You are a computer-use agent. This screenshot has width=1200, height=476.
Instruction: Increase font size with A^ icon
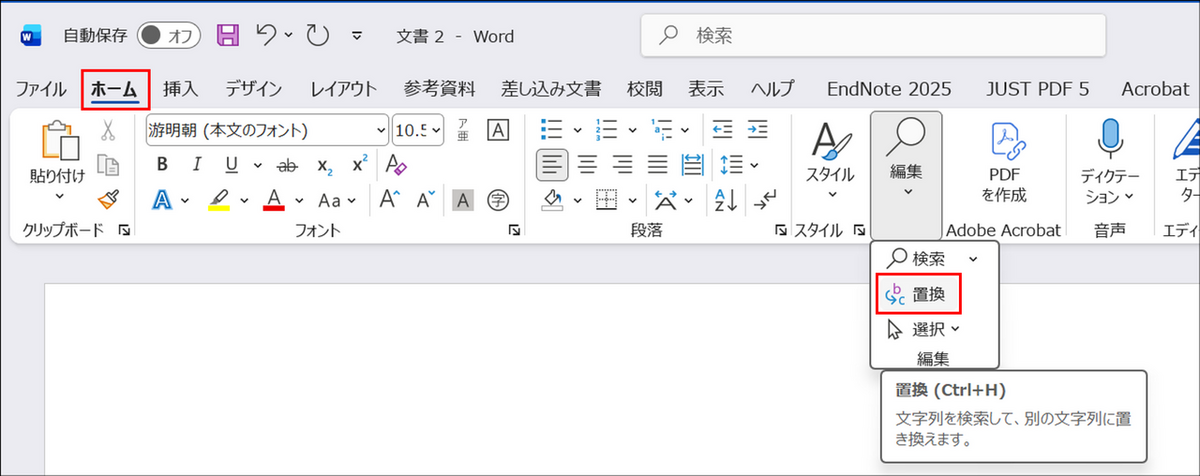(x=391, y=200)
